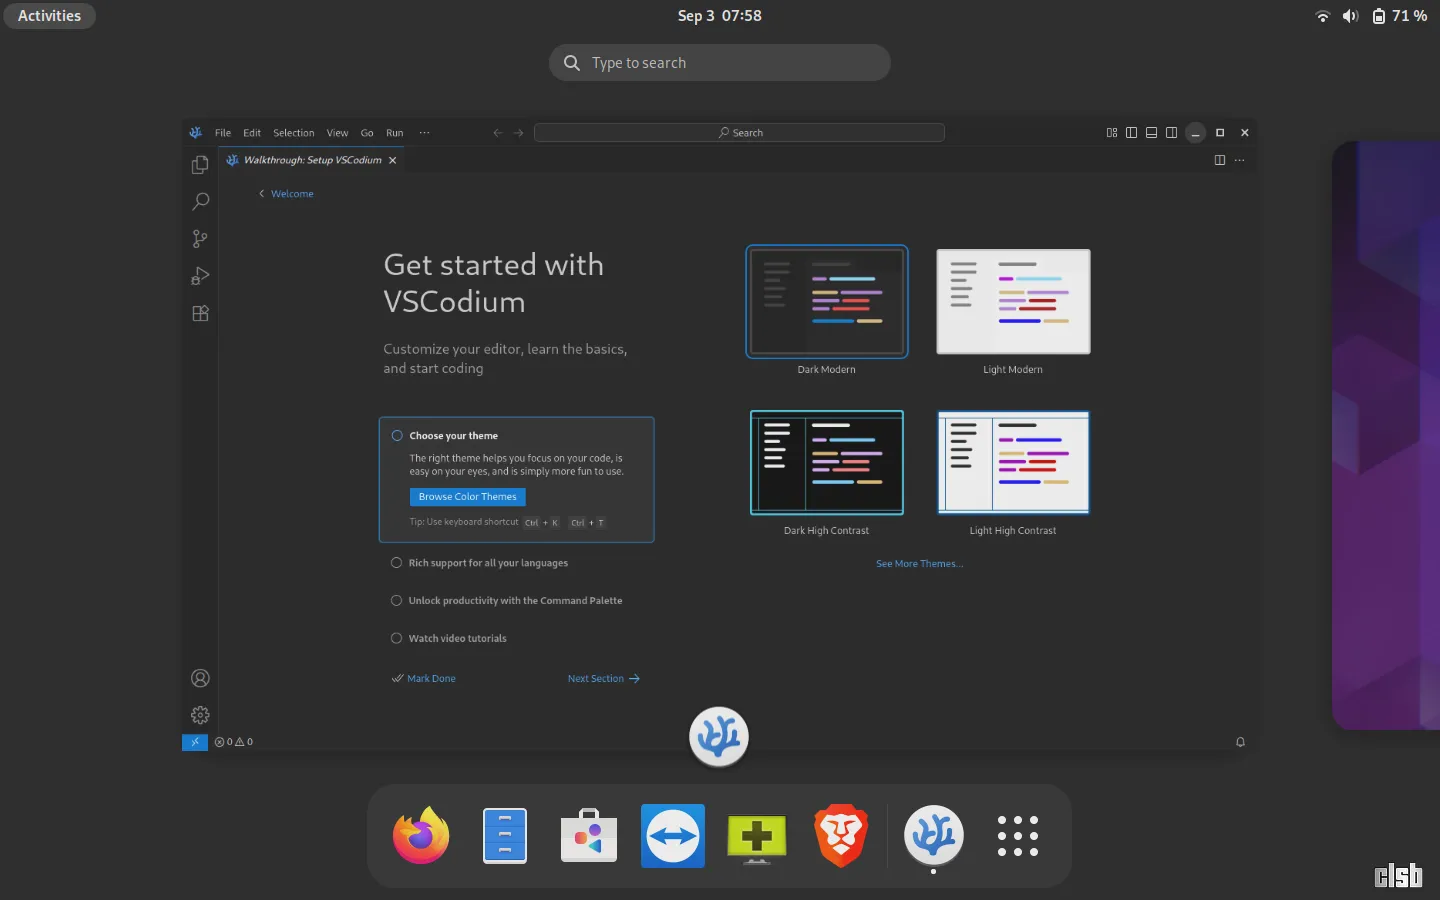The height and width of the screenshot is (900, 1440).
Task: Open the green plus monitor app in dock
Action: [757, 838]
